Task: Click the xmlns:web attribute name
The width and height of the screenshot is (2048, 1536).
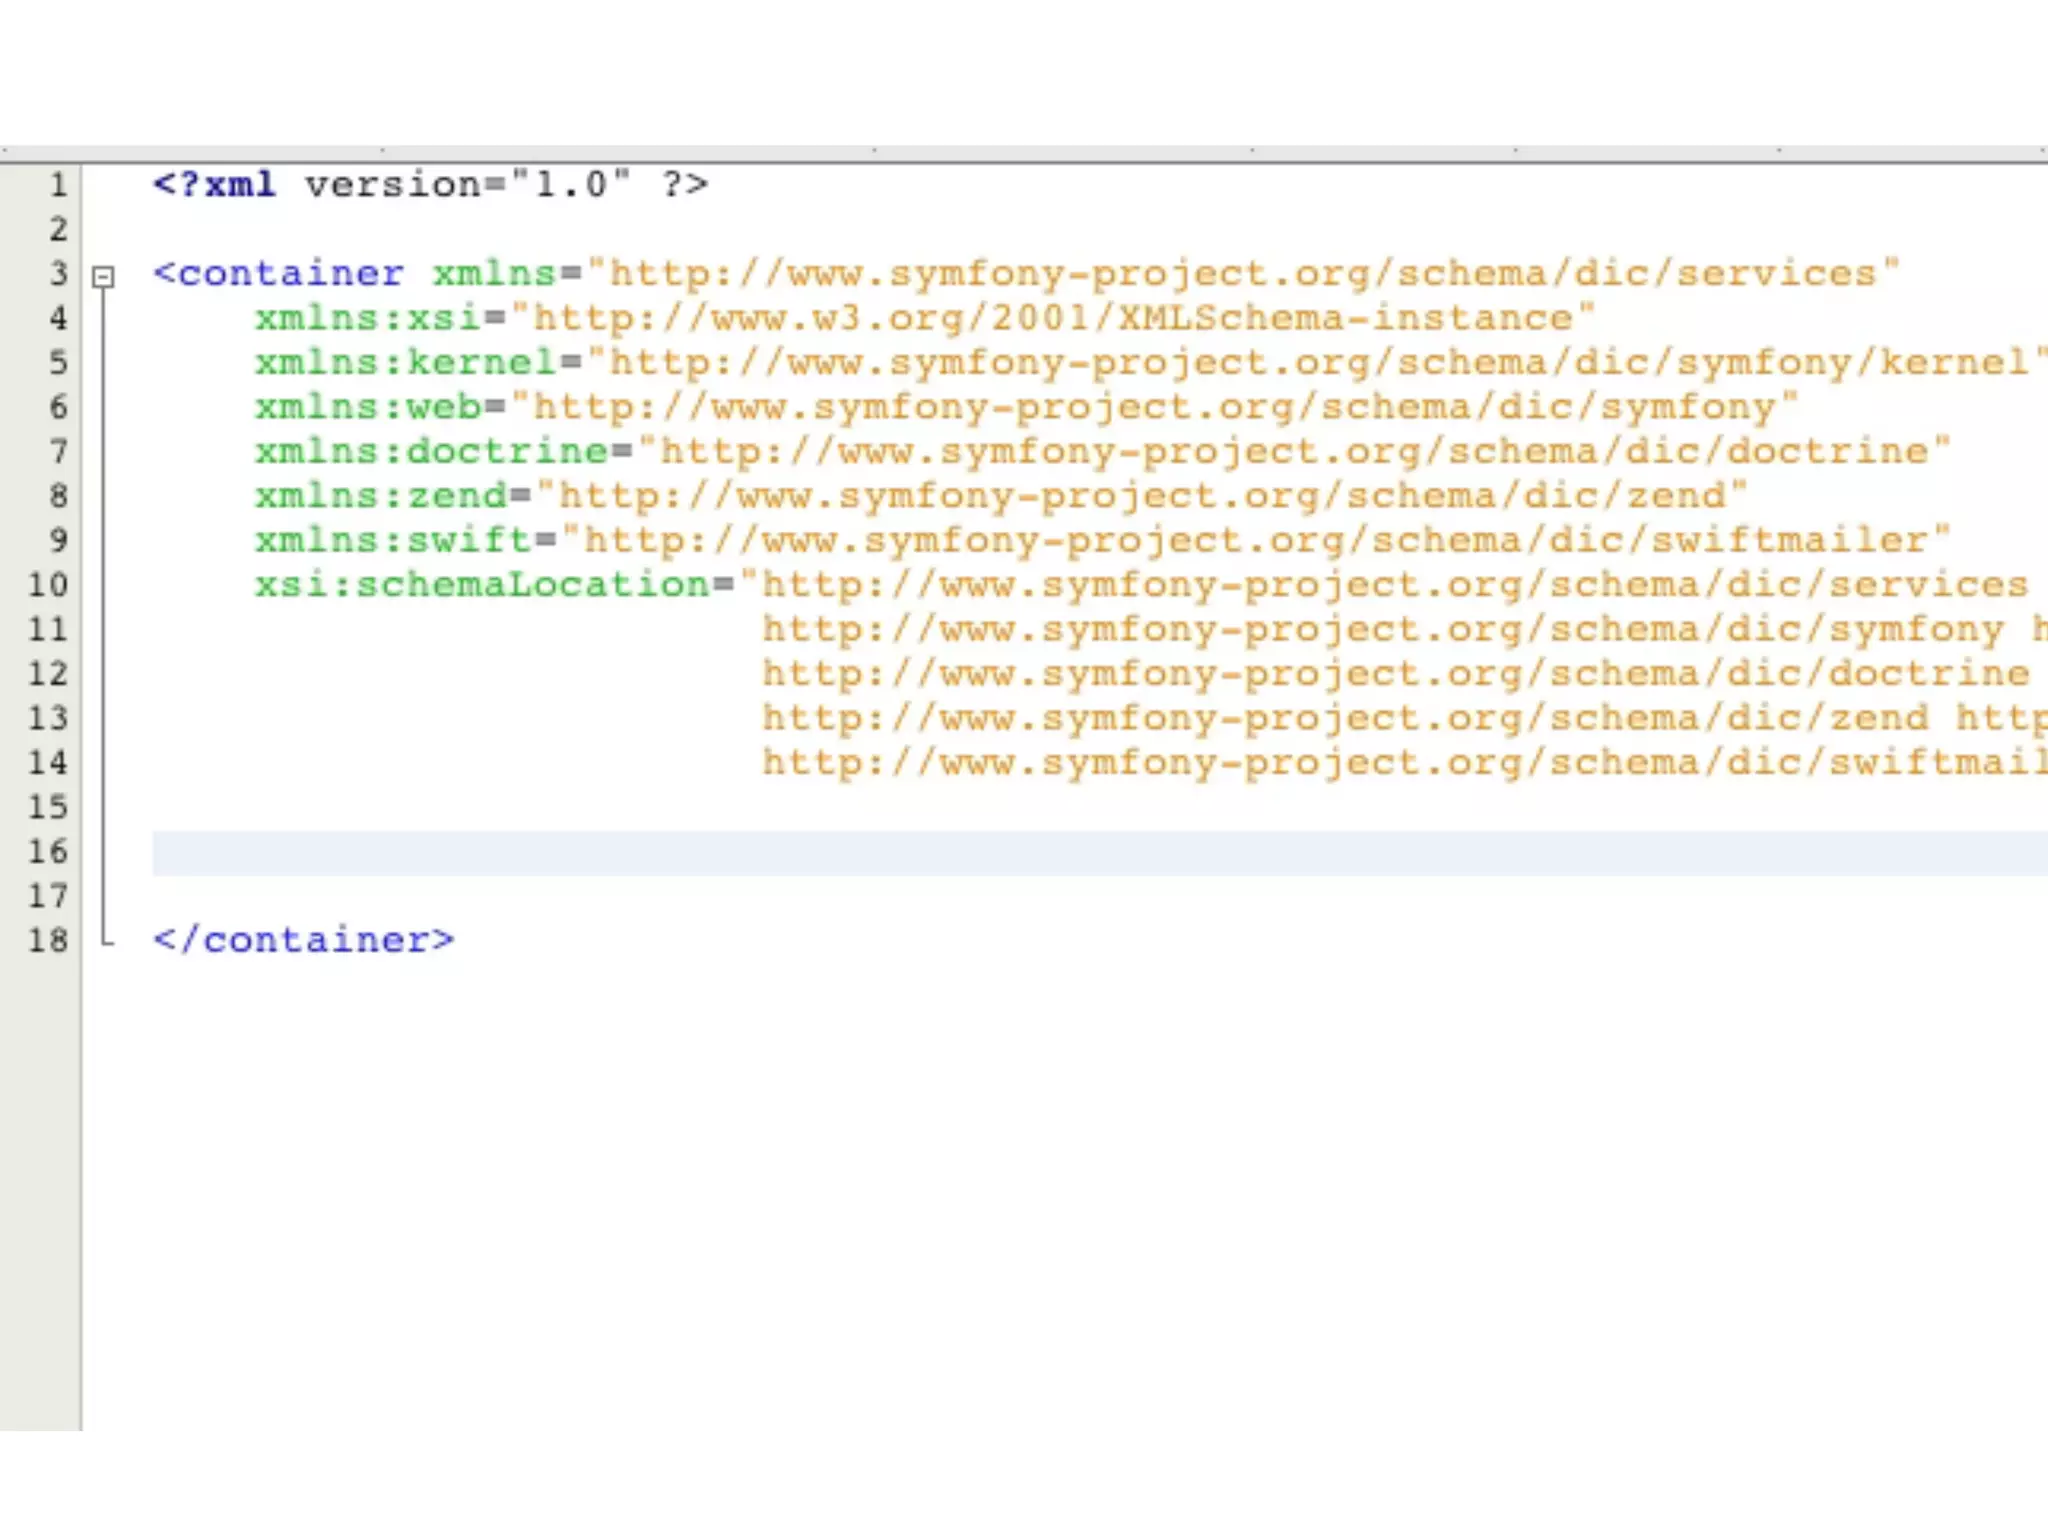Action: pyautogui.click(x=368, y=407)
